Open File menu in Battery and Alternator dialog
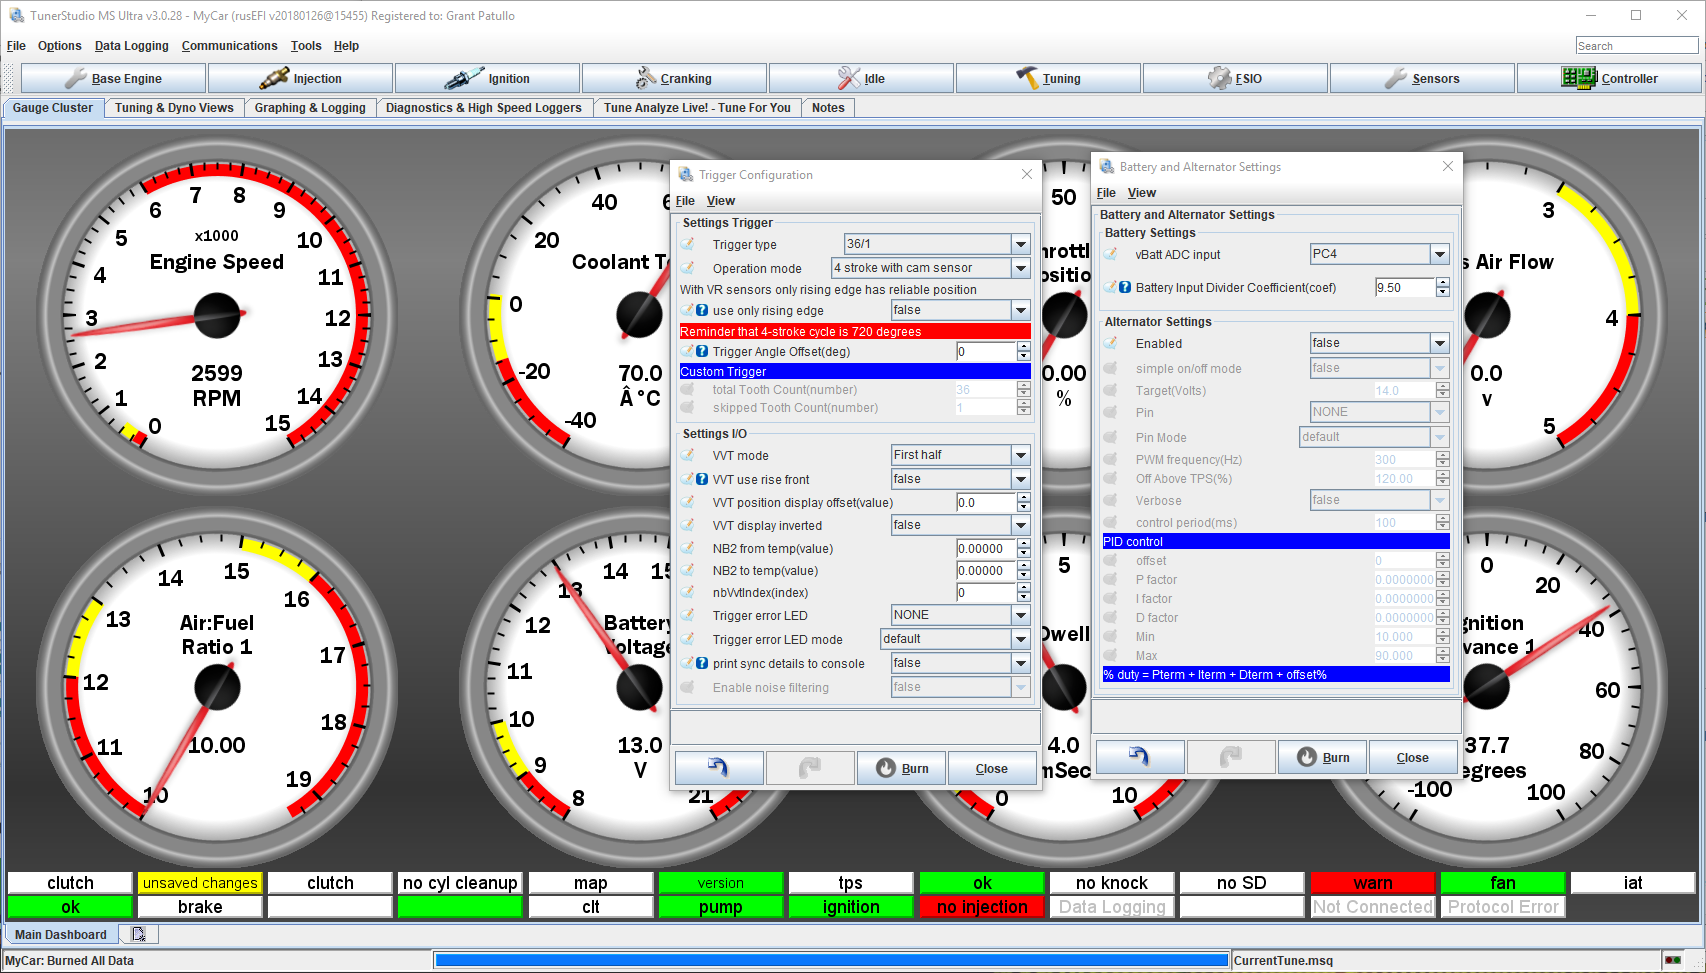 point(1106,193)
